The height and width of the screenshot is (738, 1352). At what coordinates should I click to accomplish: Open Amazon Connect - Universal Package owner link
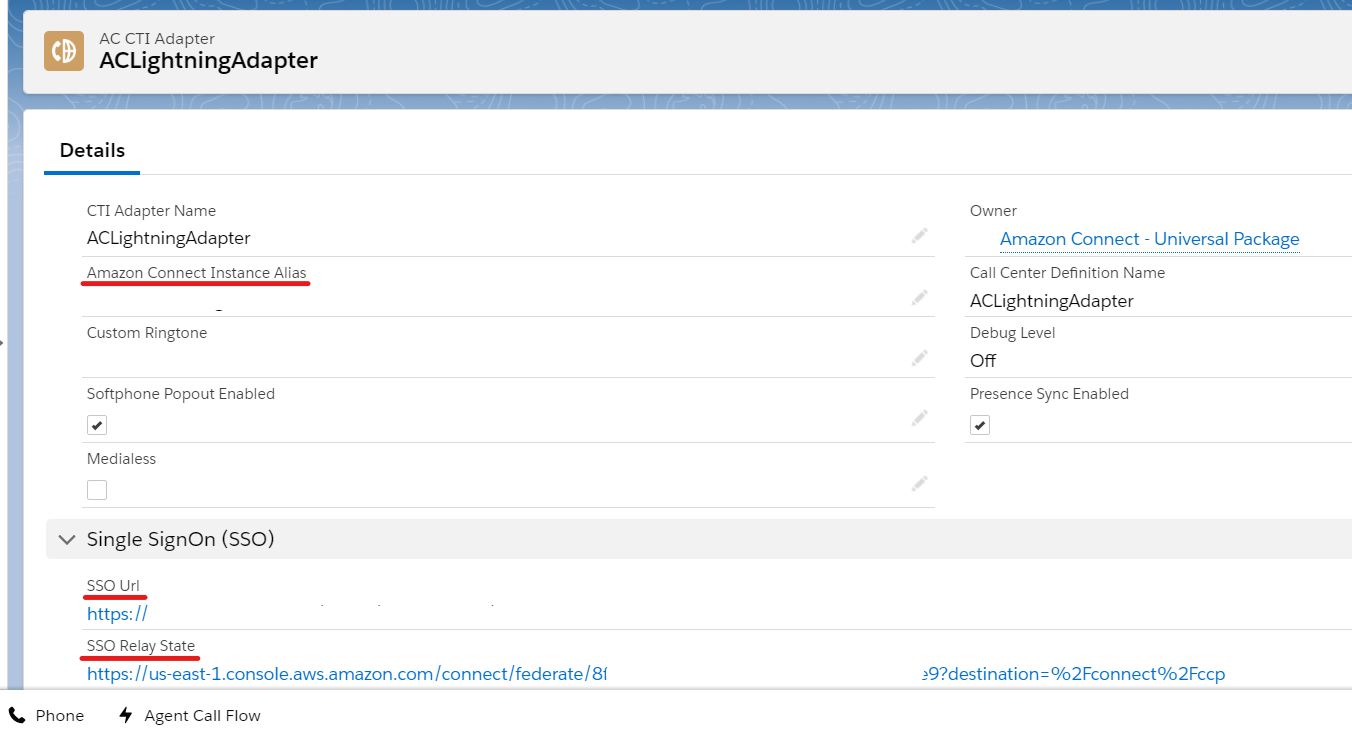(x=1150, y=239)
